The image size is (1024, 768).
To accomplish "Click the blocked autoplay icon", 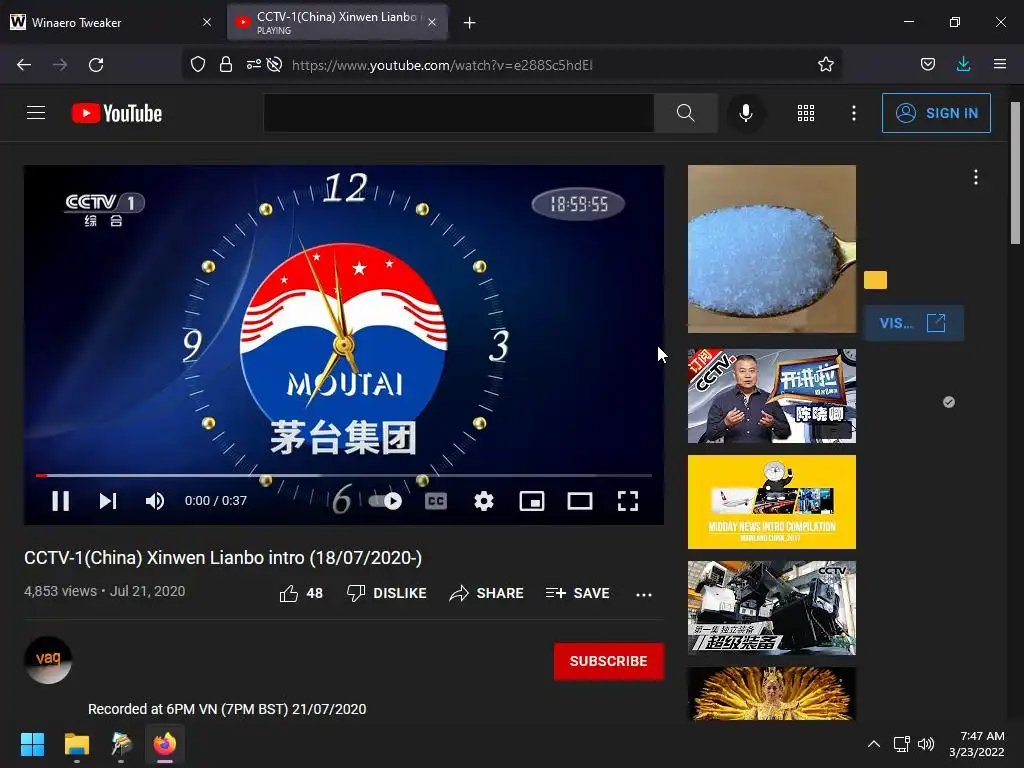I will [x=274, y=64].
